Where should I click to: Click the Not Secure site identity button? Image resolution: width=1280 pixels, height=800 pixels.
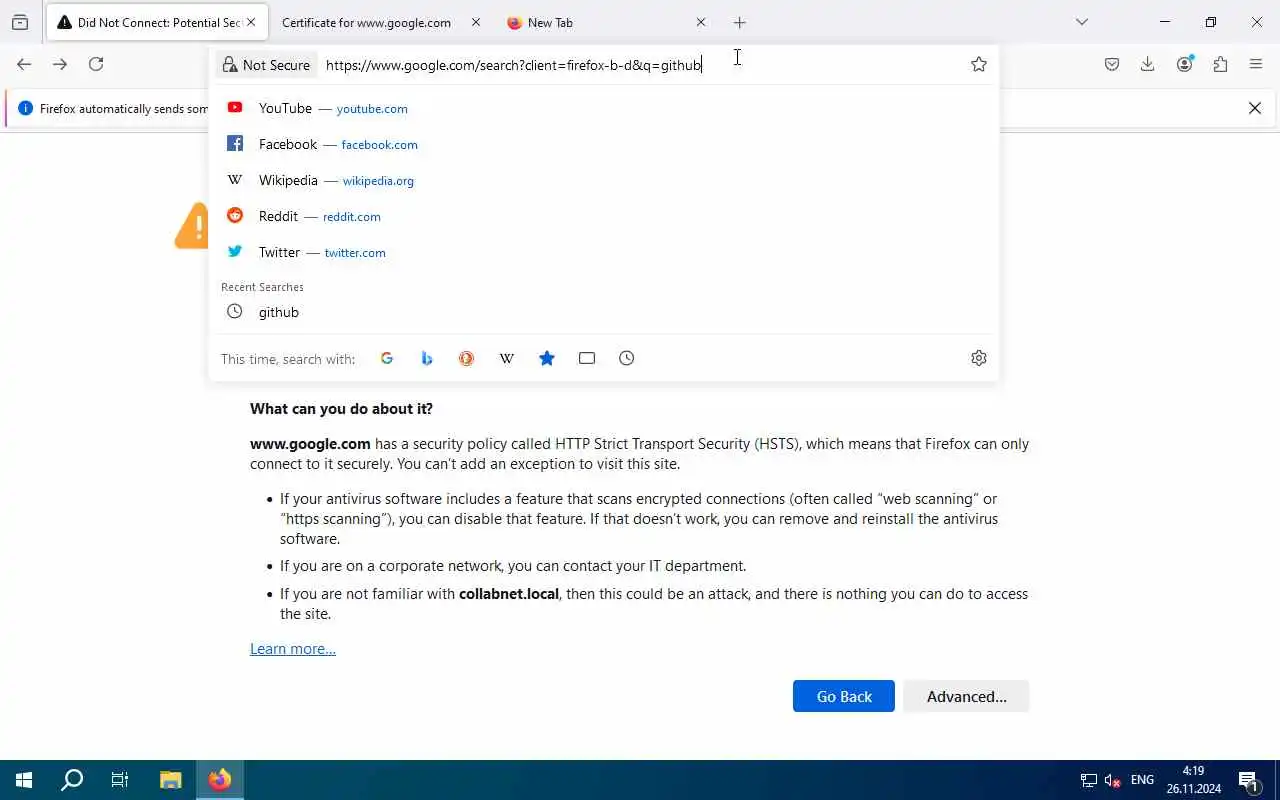tap(266, 65)
